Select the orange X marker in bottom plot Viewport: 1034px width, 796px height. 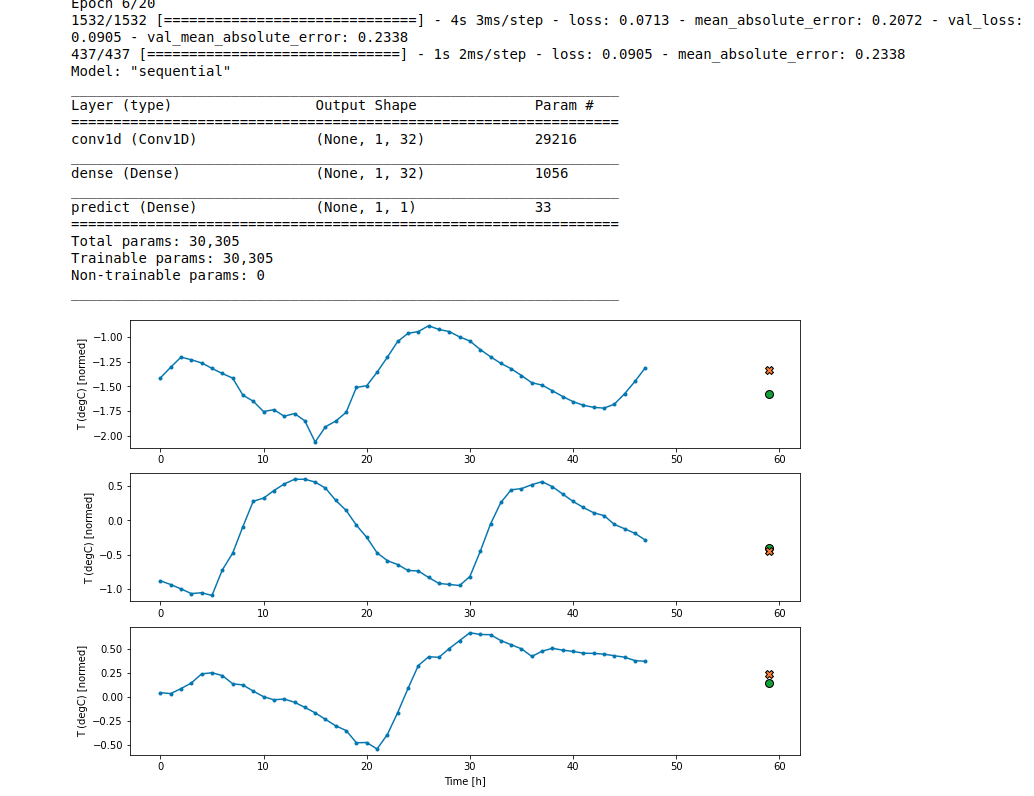[769, 675]
